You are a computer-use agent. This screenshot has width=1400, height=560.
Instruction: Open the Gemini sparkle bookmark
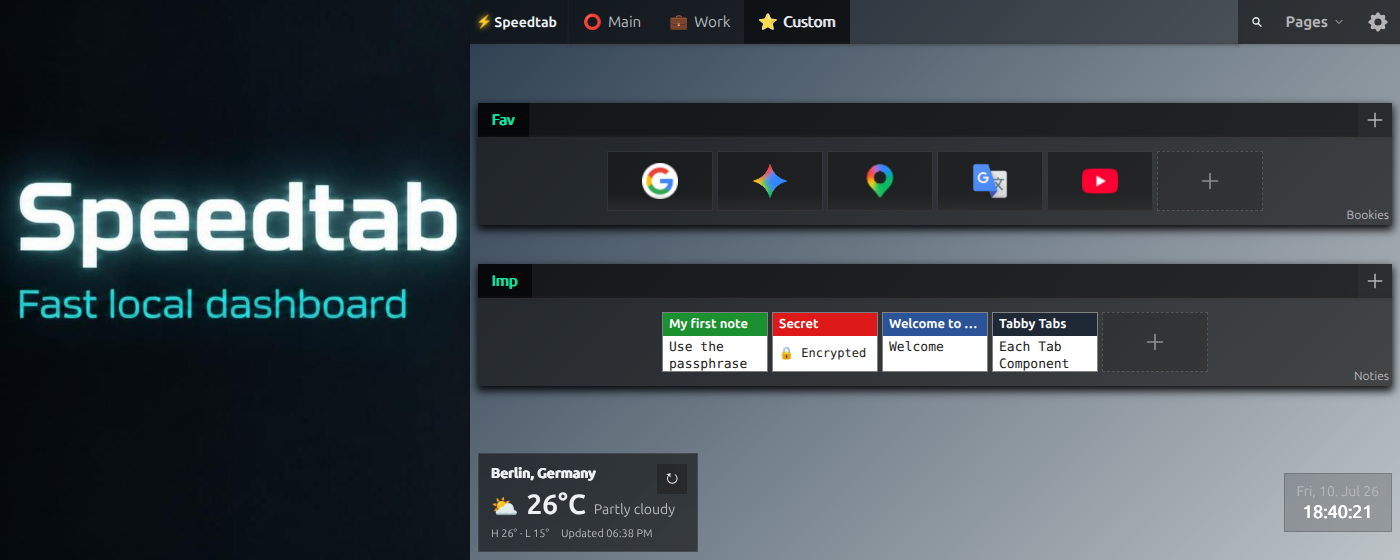pyautogui.click(x=770, y=181)
